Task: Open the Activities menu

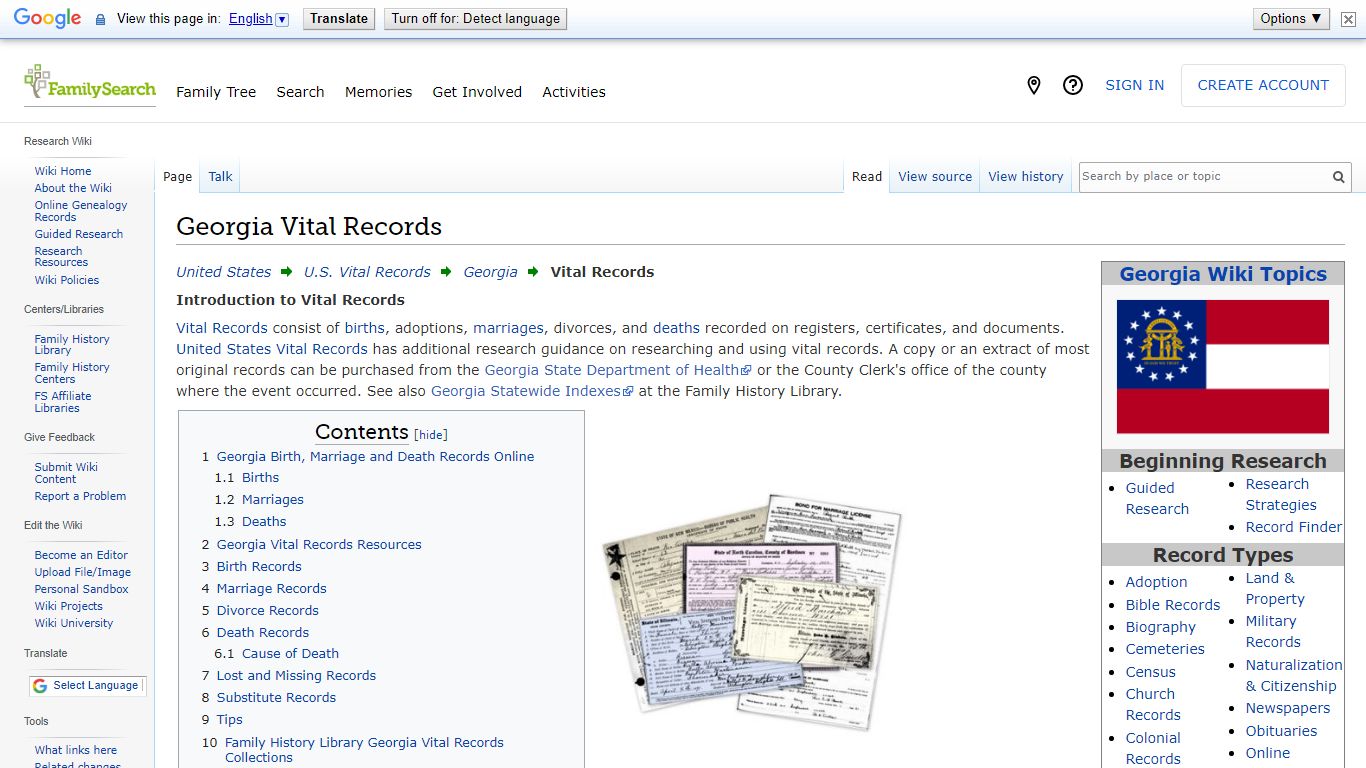Action: [574, 92]
